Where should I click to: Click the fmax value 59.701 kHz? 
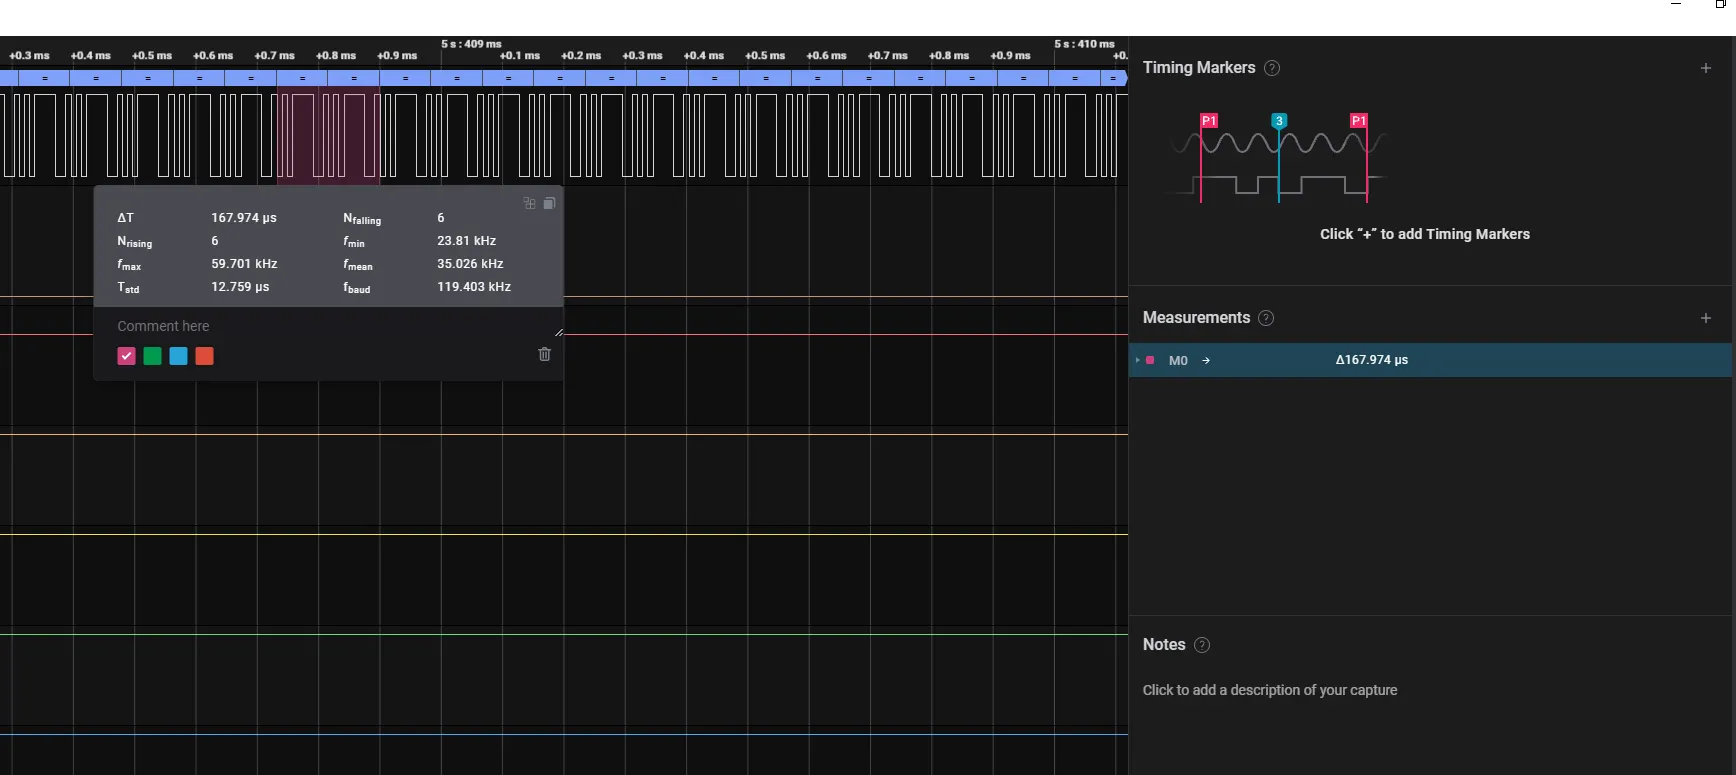tap(244, 263)
